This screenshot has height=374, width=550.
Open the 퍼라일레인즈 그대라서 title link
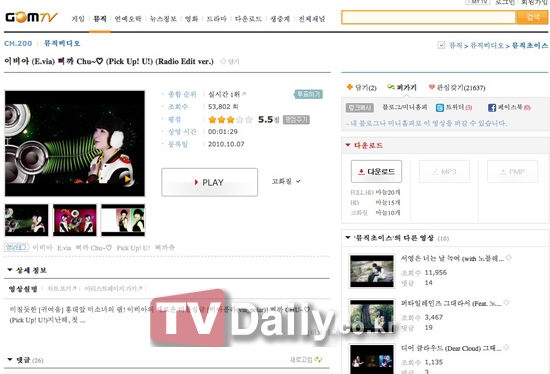[451, 303]
